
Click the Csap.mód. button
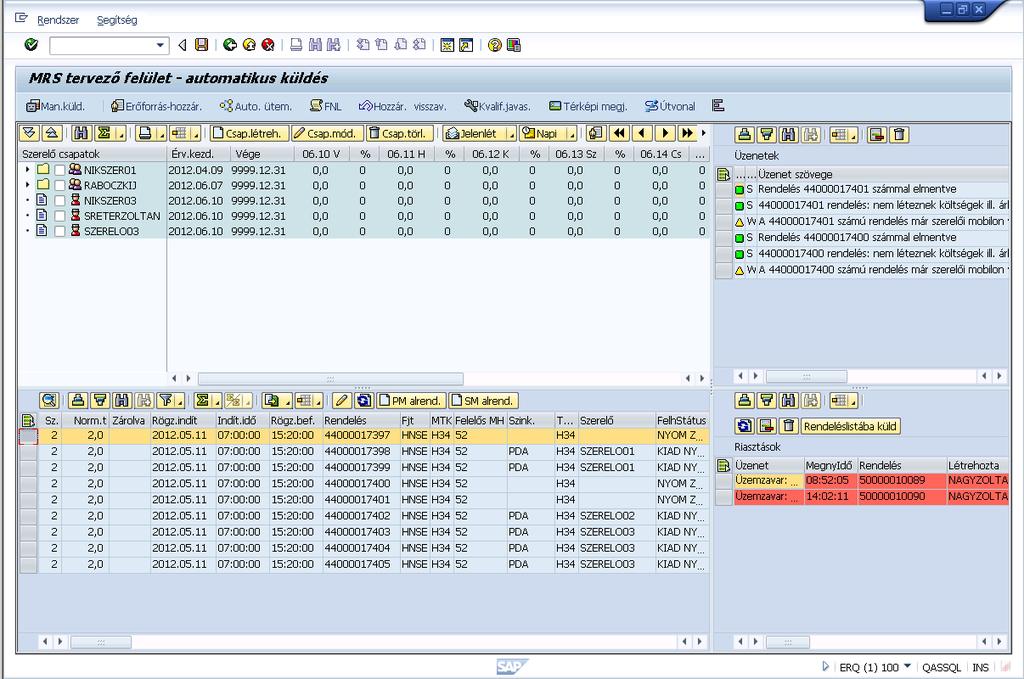tap(327, 134)
